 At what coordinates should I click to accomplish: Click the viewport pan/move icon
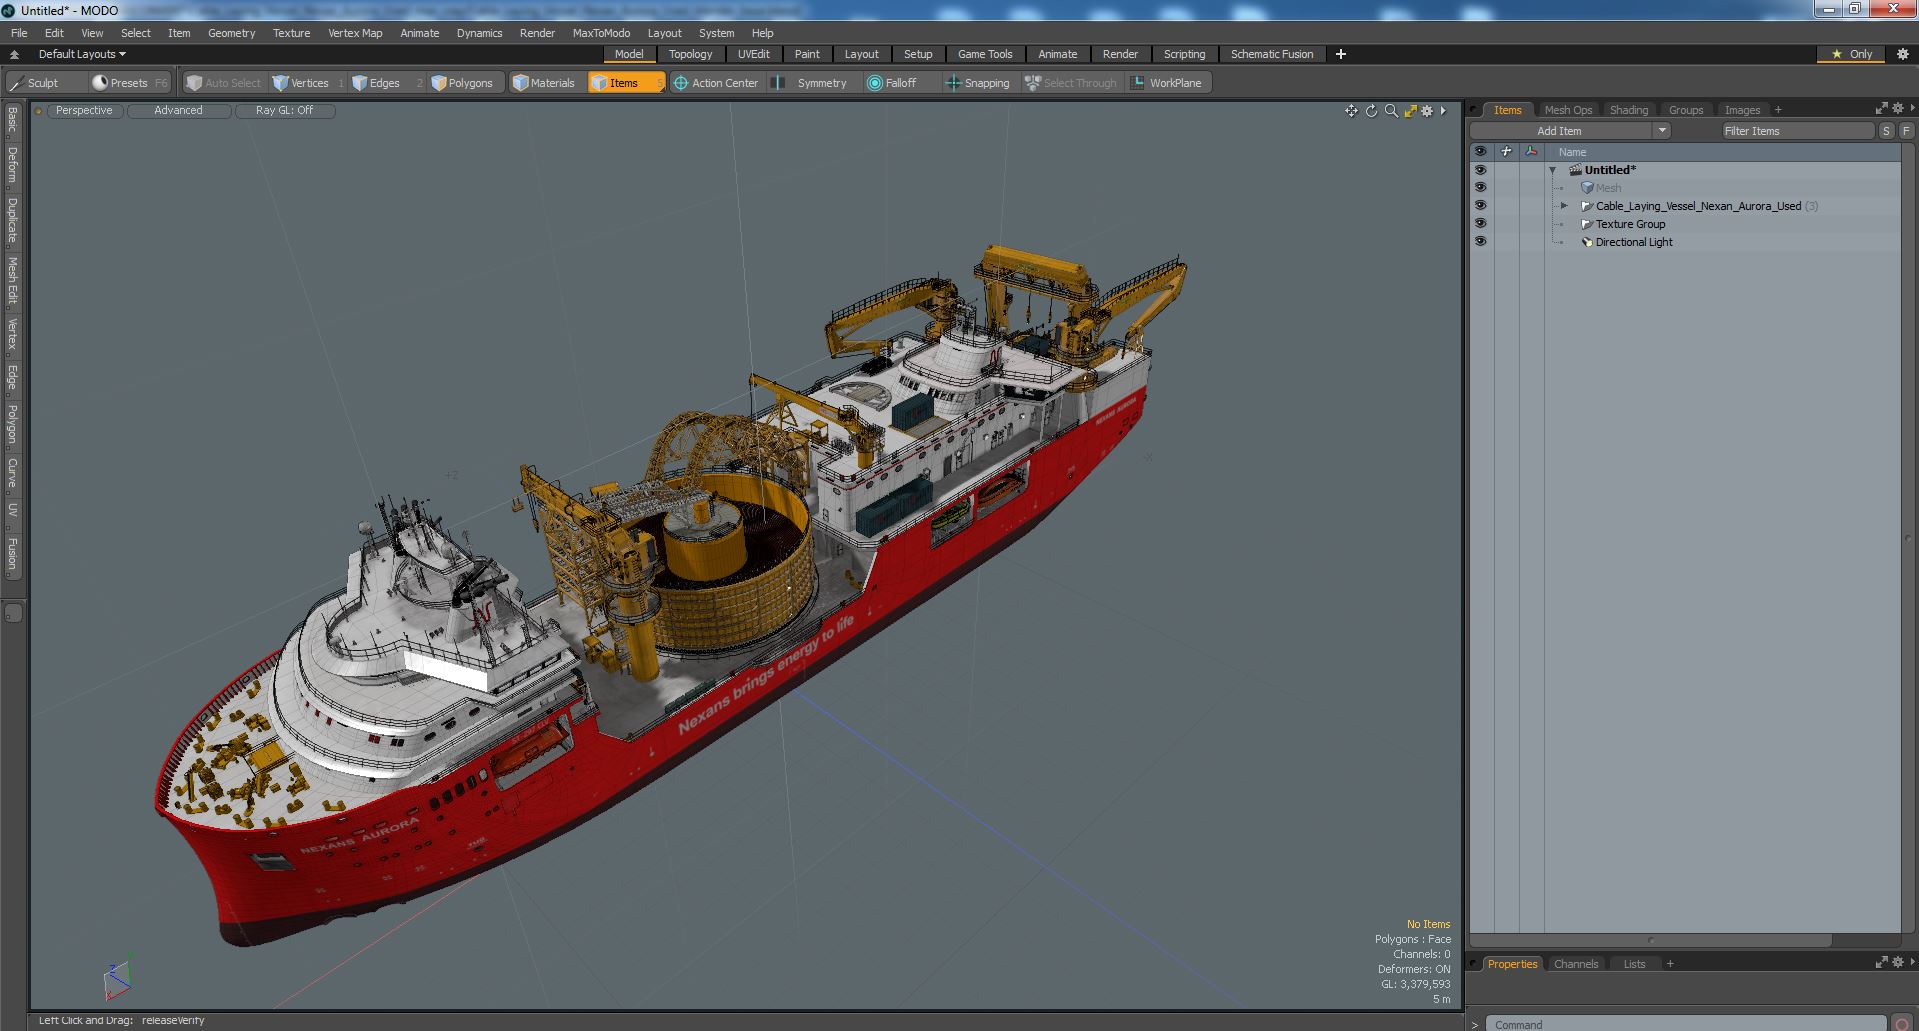[x=1351, y=111]
